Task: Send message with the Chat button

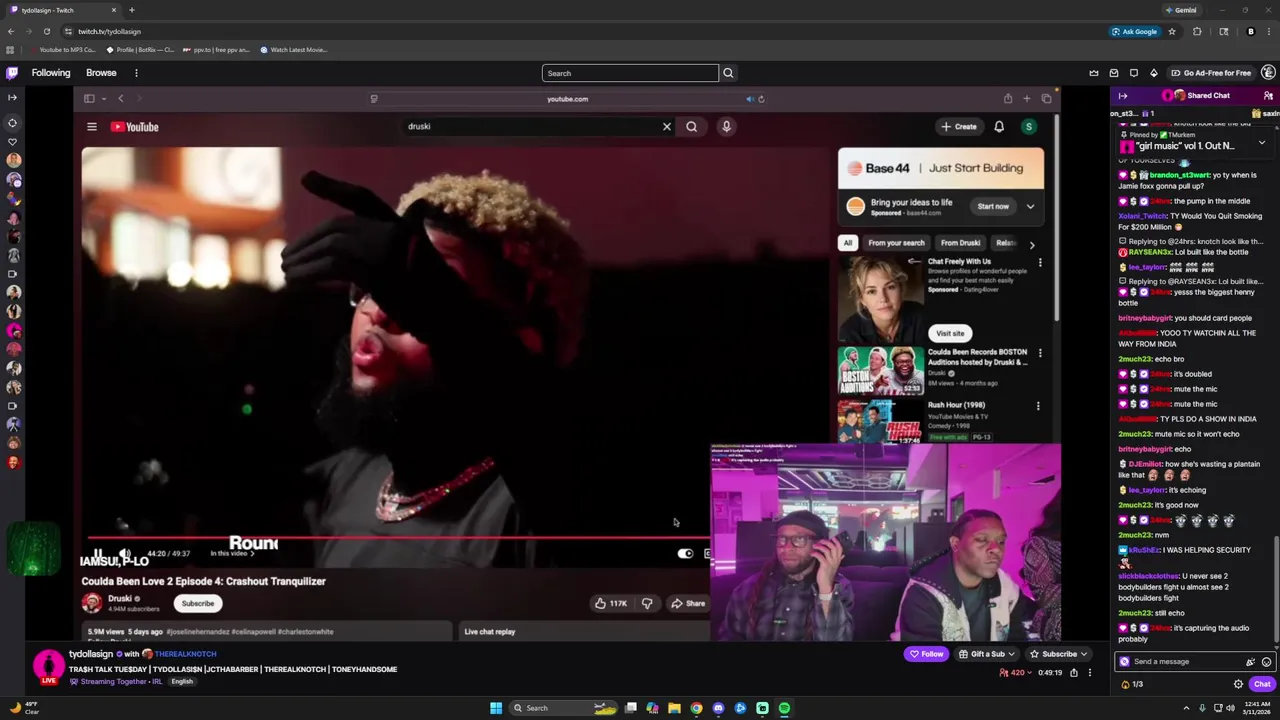Action: click(1262, 684)
